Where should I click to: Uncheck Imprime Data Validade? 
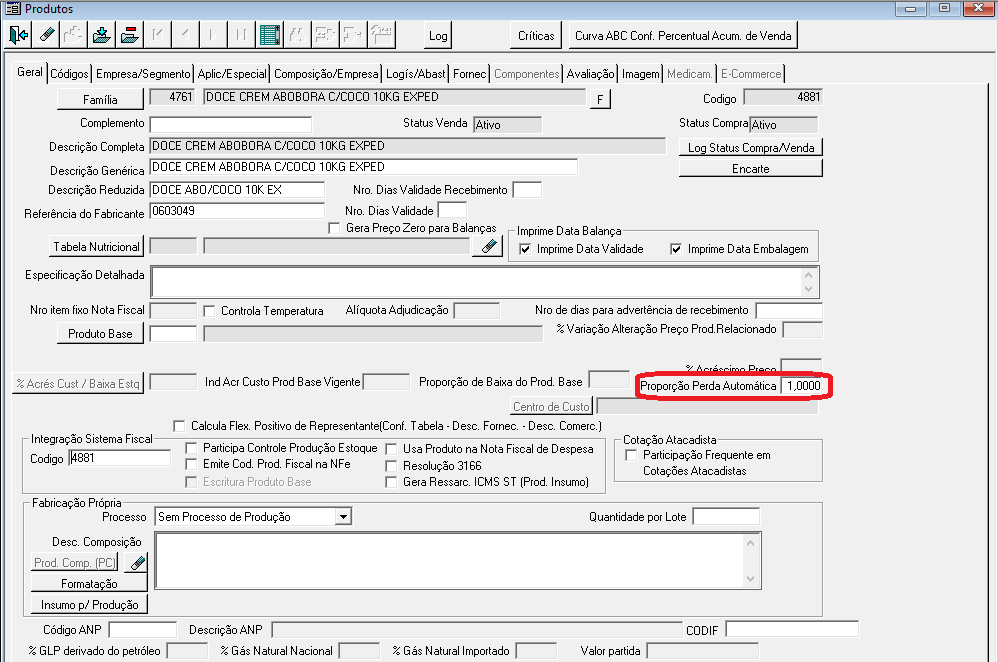[525, 249]
